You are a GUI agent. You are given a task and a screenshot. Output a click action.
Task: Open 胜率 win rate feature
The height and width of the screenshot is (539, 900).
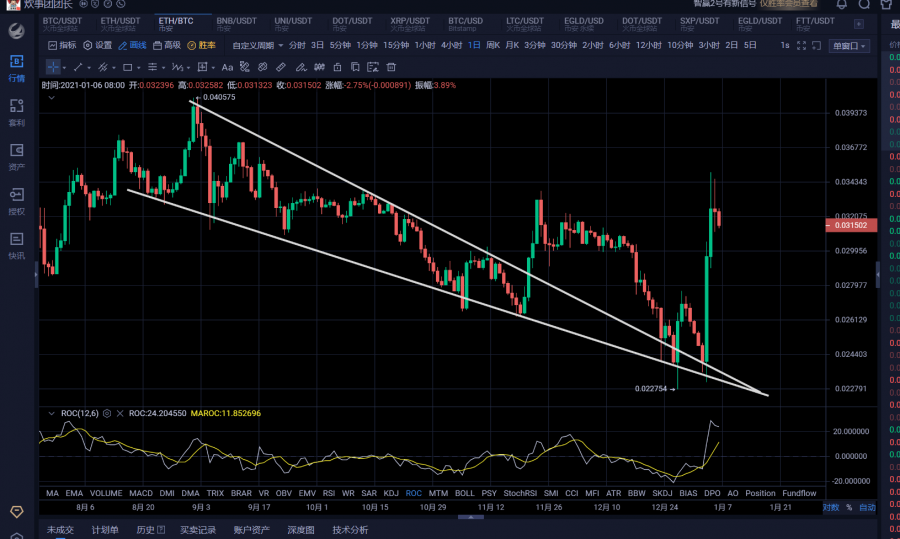(x=201, y=45)
